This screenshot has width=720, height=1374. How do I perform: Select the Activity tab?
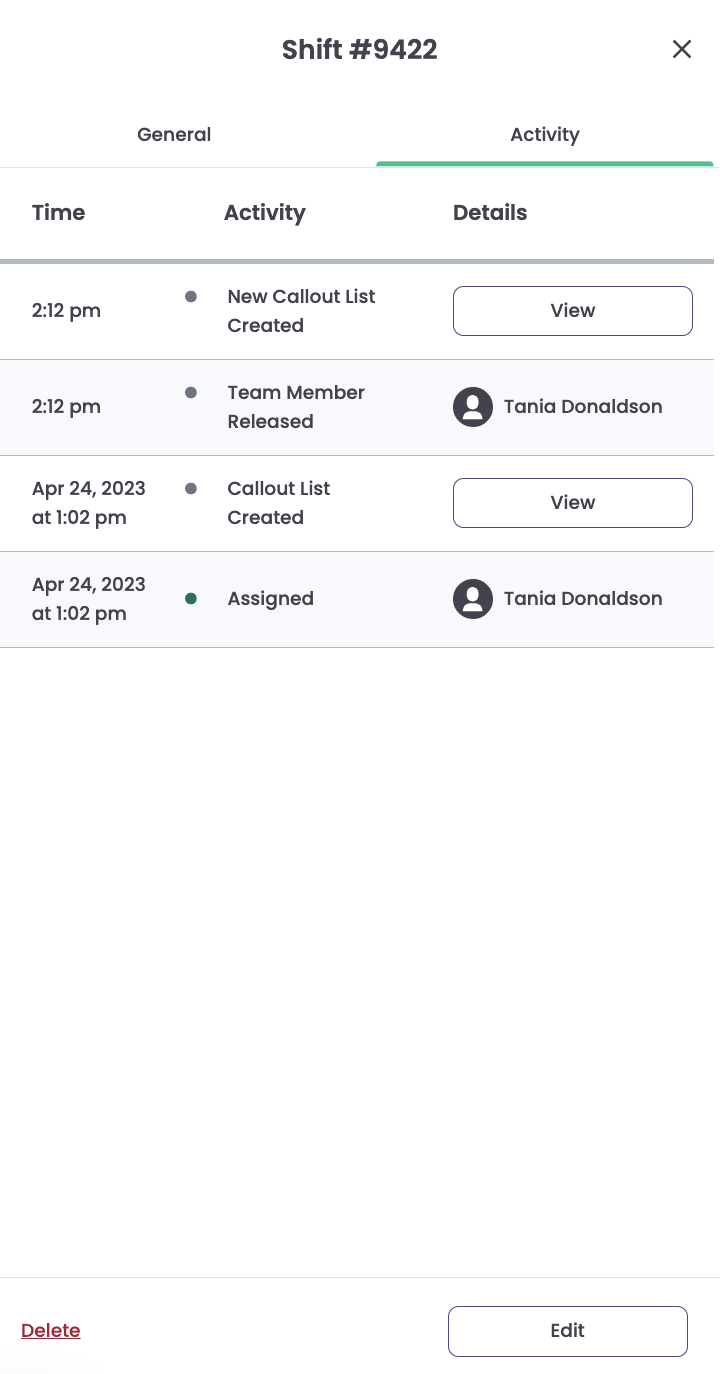[545, 134]
